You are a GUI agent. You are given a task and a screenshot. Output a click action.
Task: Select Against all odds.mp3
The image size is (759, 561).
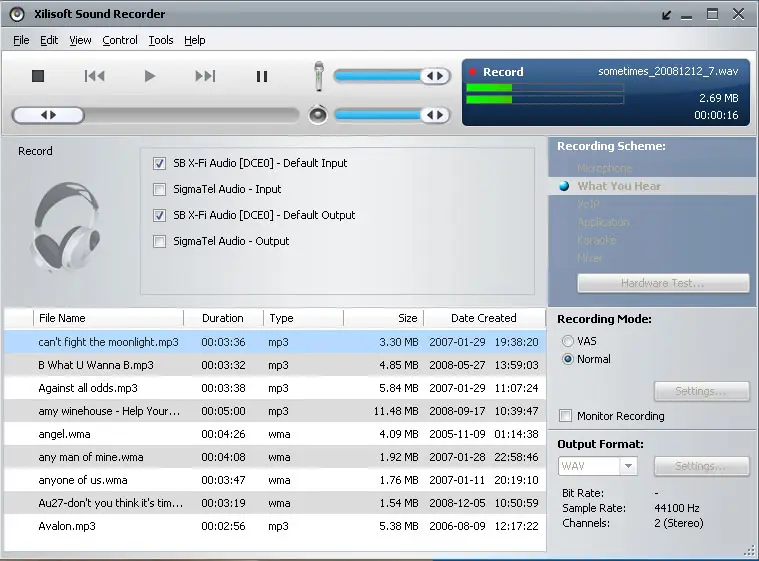coord(275,388)
